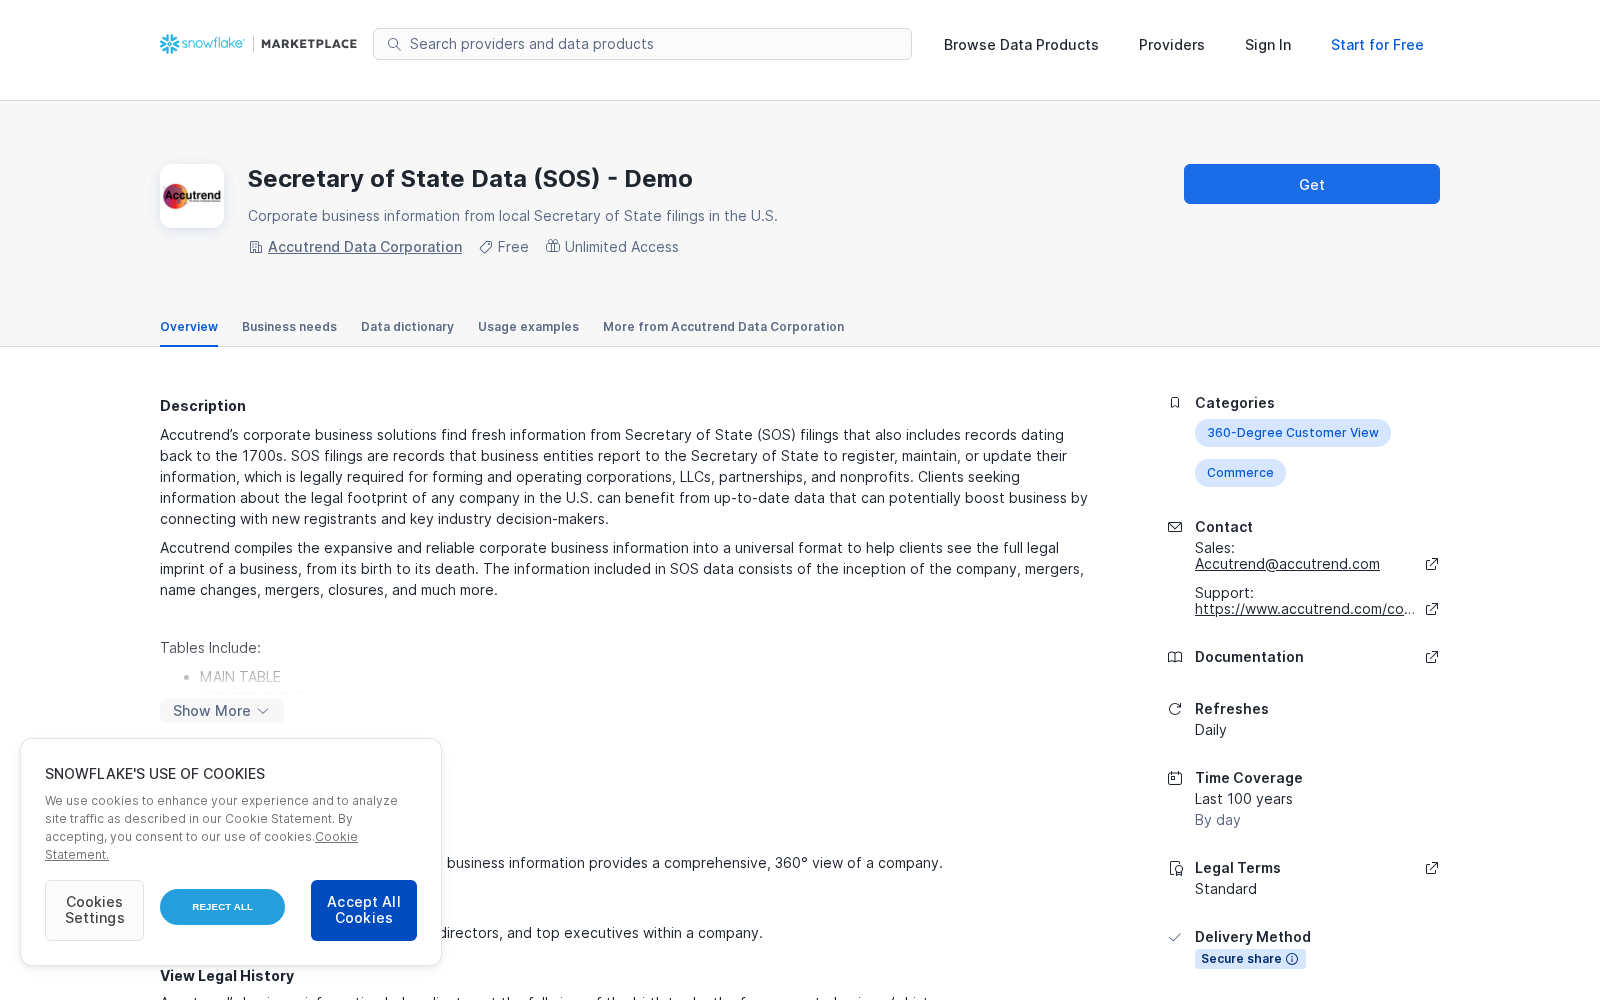This screenshot has width=1600, height=1000.
Task: Click Sign In
Action: click(1268, 45)
